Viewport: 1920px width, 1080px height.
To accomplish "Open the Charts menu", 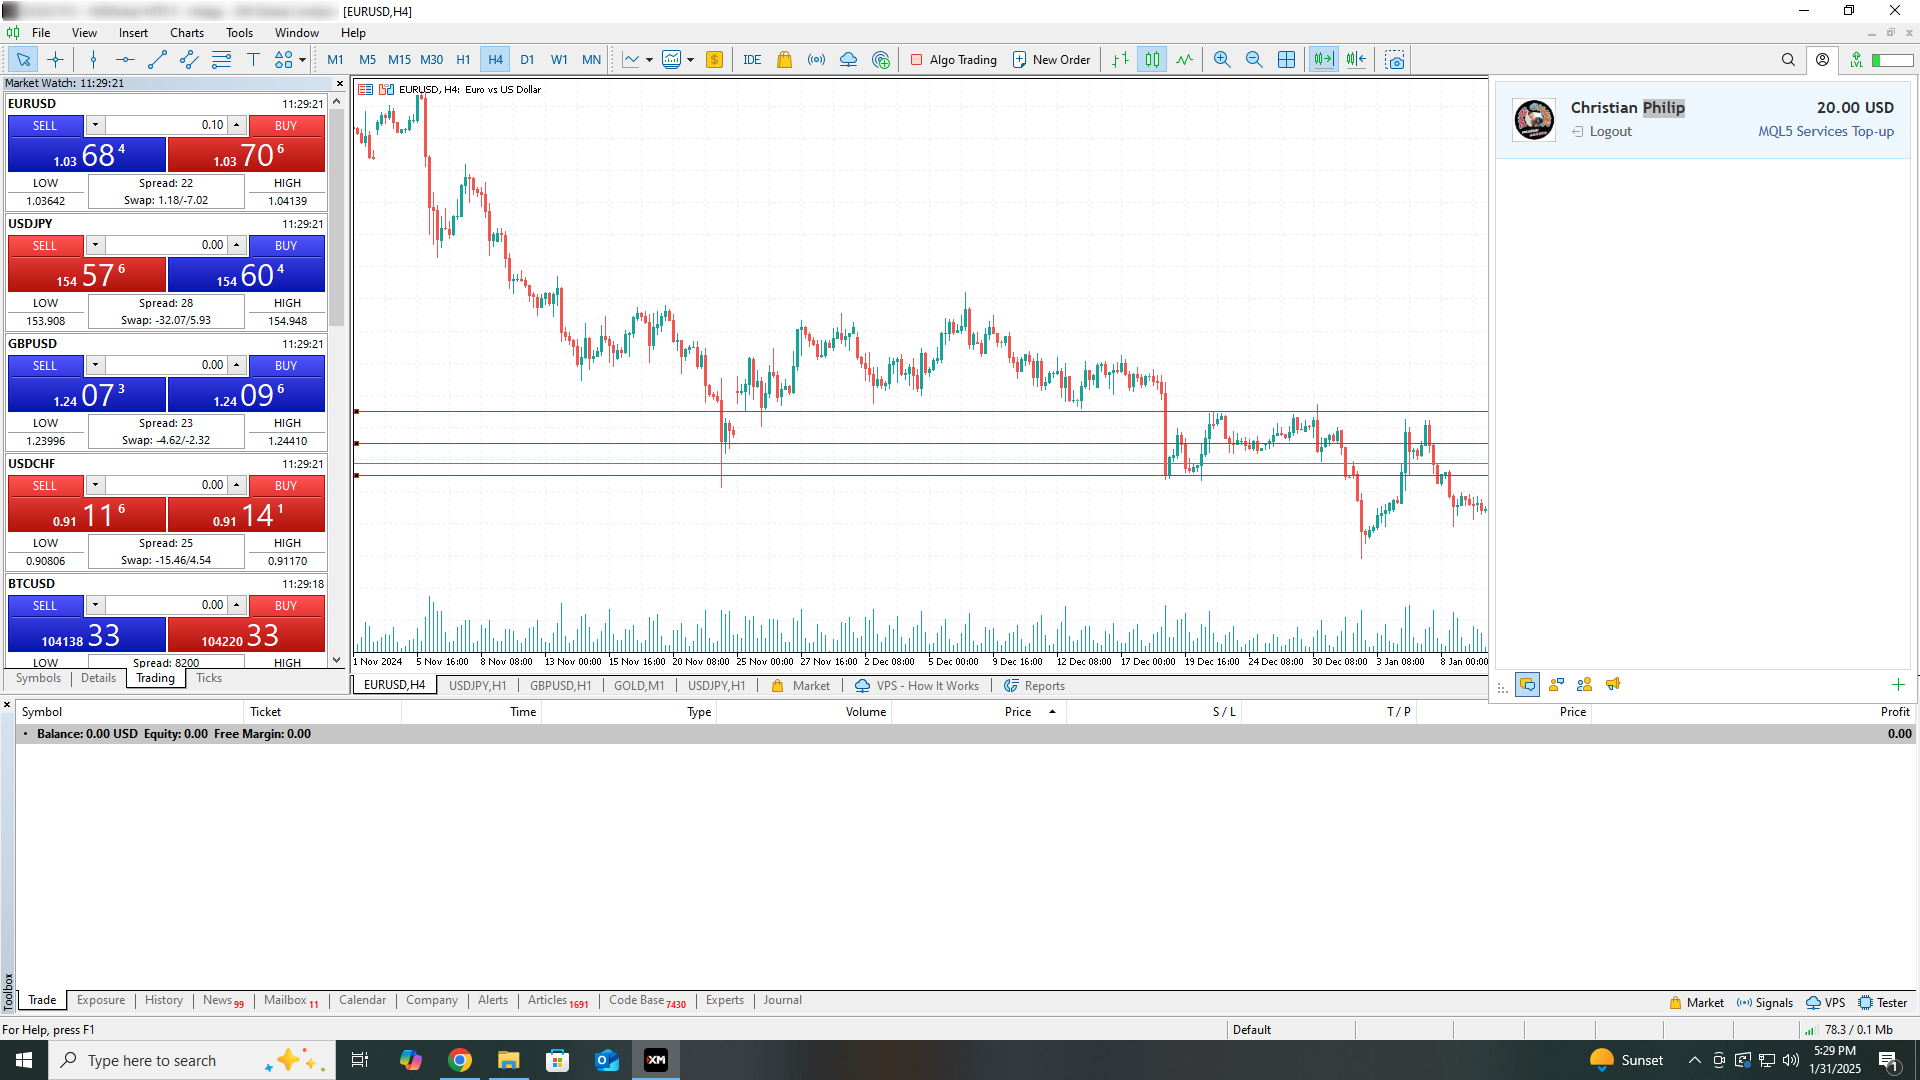I will point(186,33).
